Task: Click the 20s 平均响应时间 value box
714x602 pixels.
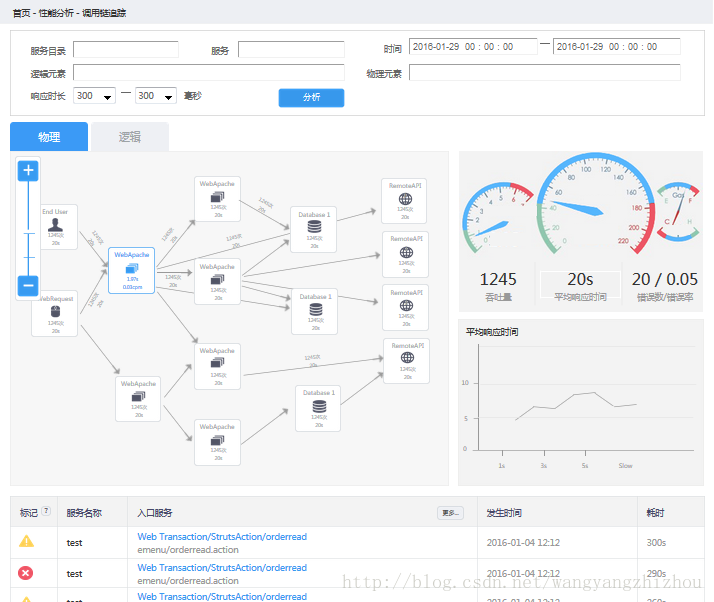Action: [x=580, y=285]
